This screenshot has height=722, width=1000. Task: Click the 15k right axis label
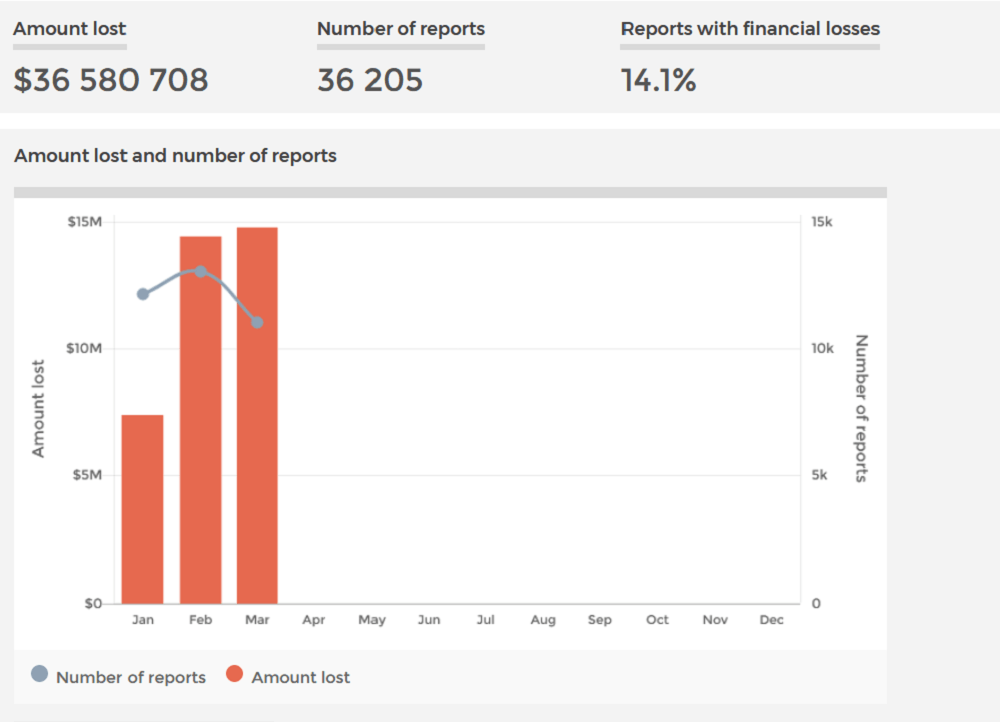(x=822, y=222)
